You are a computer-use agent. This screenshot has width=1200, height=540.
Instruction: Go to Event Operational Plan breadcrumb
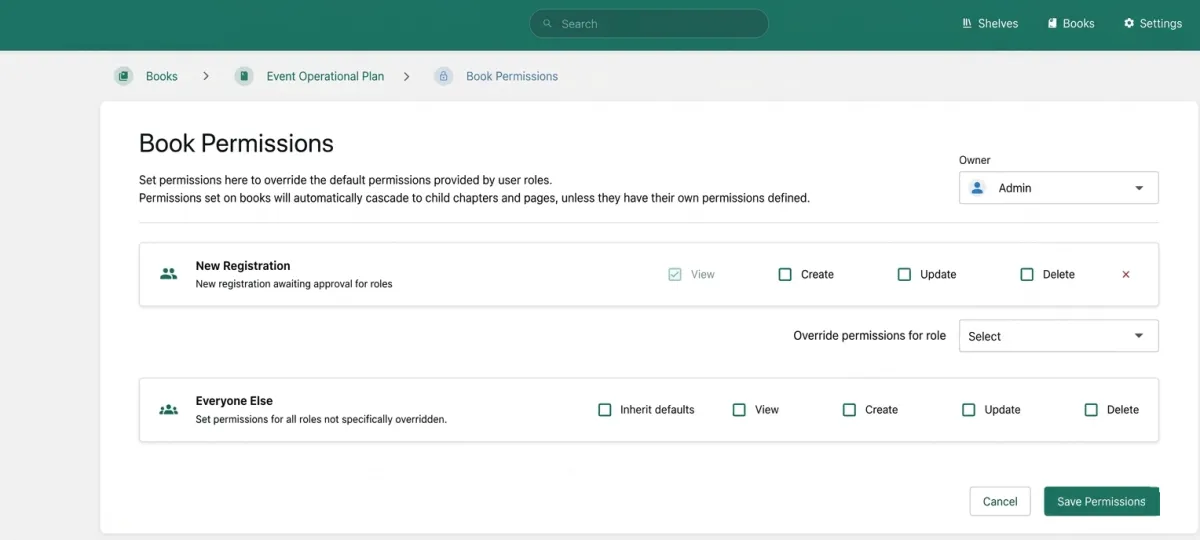click(325, 76)
